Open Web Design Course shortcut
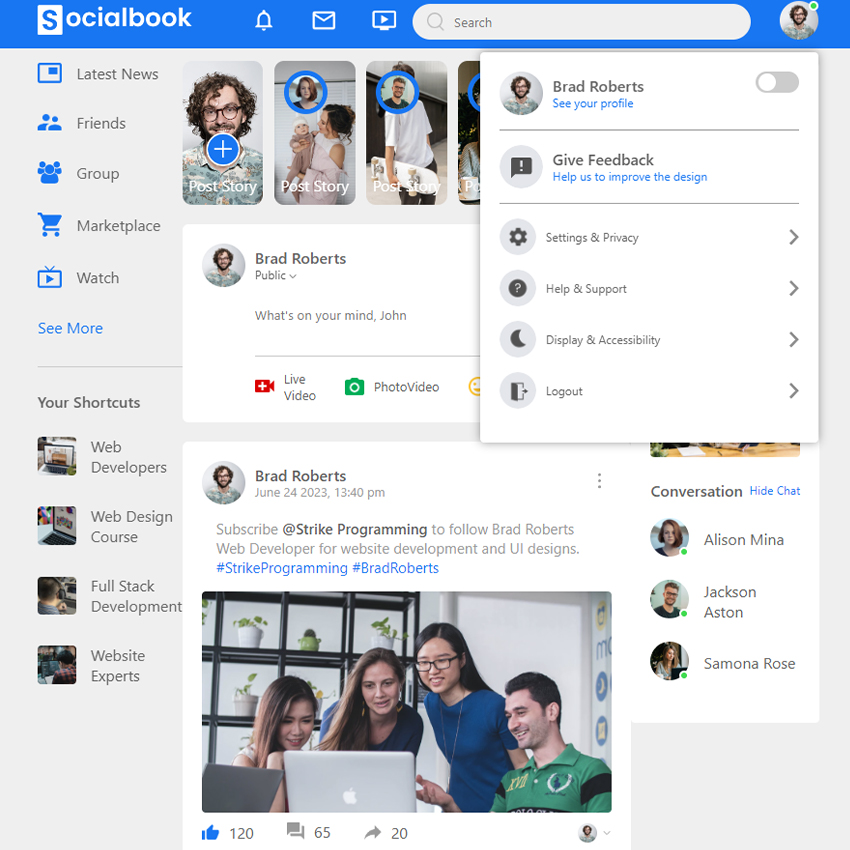Screen dimensions: 850x850 pos(105,526)
